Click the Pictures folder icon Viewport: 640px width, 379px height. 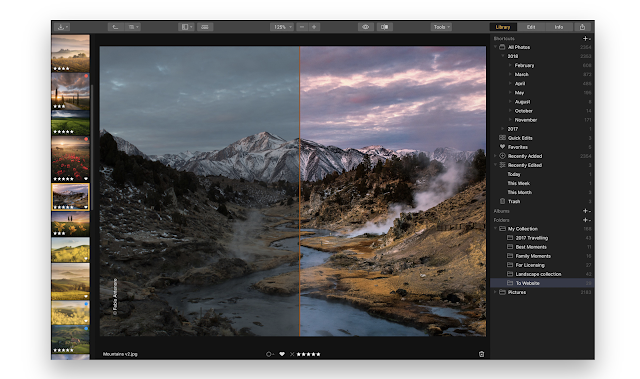pyautogui.click(x=502, y=292)
